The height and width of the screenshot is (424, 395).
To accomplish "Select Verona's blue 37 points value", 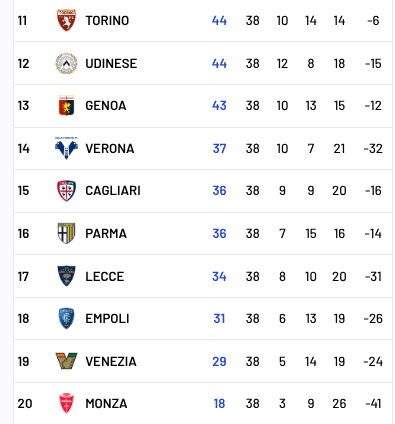I will point(219,148).
